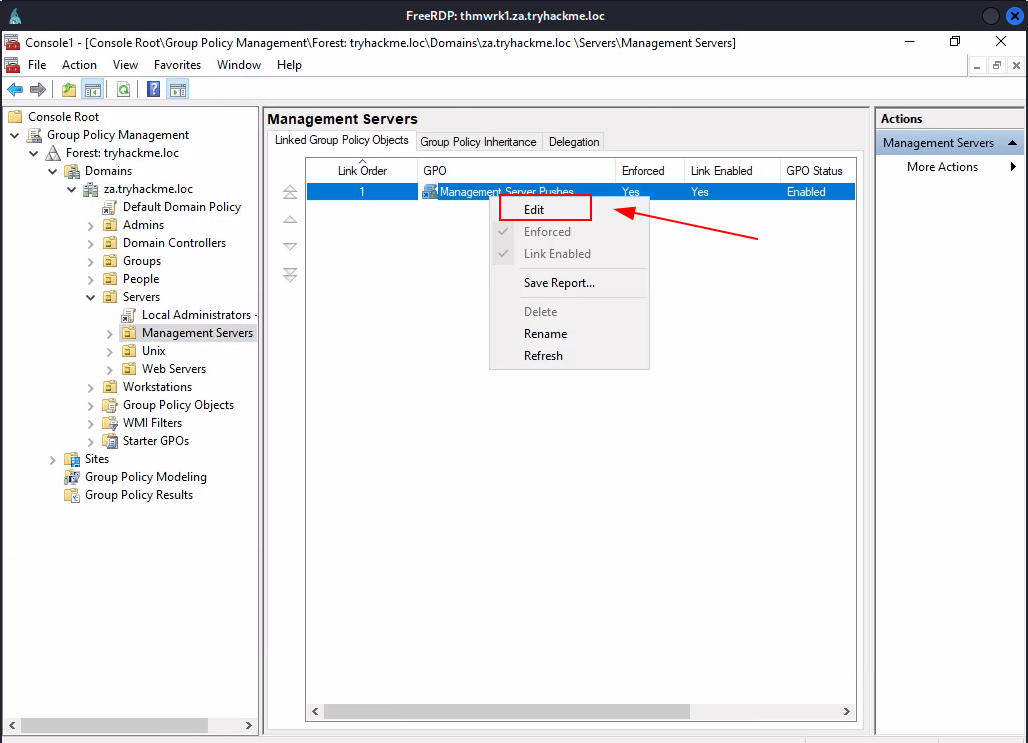Click the Group Policy Objects container icon
1028x743 pixels.
(x=109, y=405)
